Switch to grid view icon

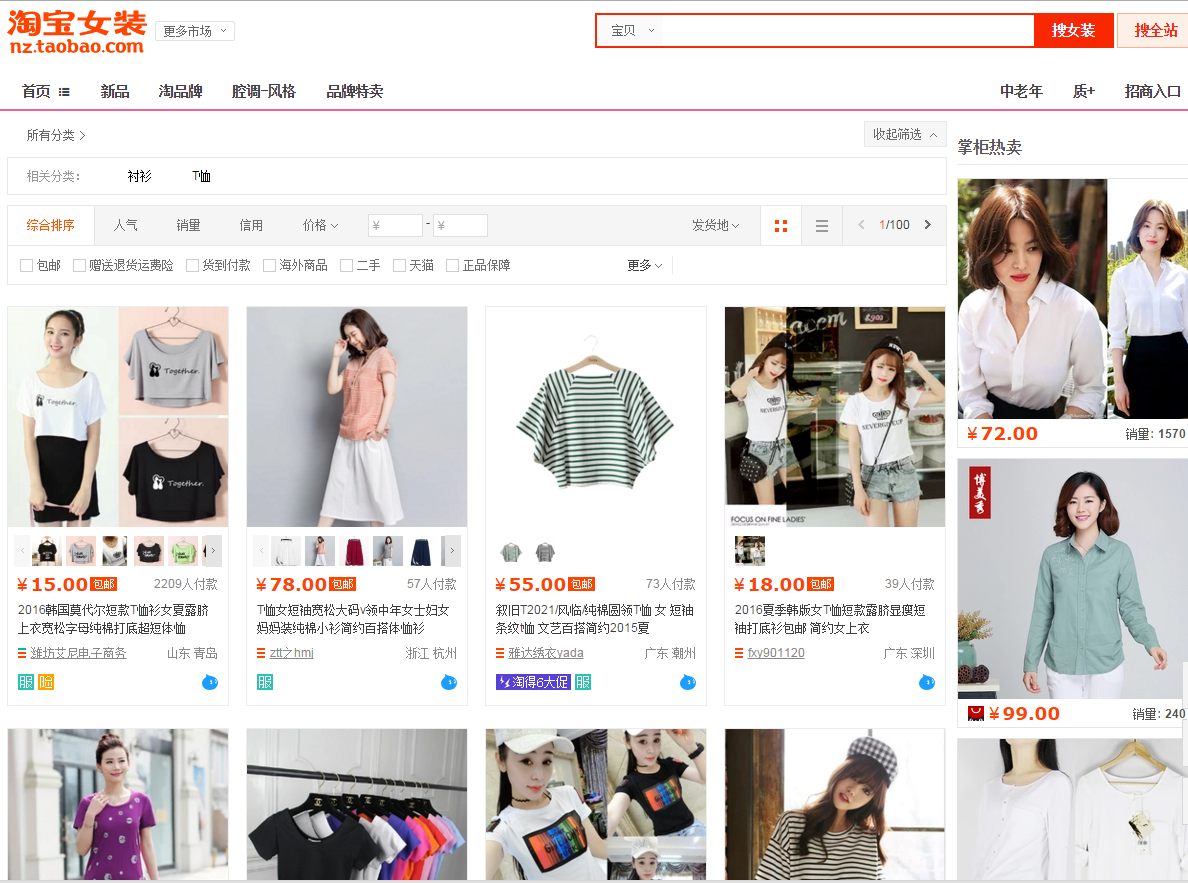click(x=780, y=226)
